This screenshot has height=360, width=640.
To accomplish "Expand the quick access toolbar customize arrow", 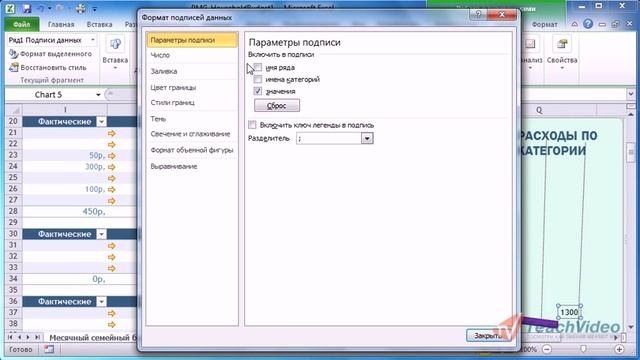I will click(x=95, y=9).
